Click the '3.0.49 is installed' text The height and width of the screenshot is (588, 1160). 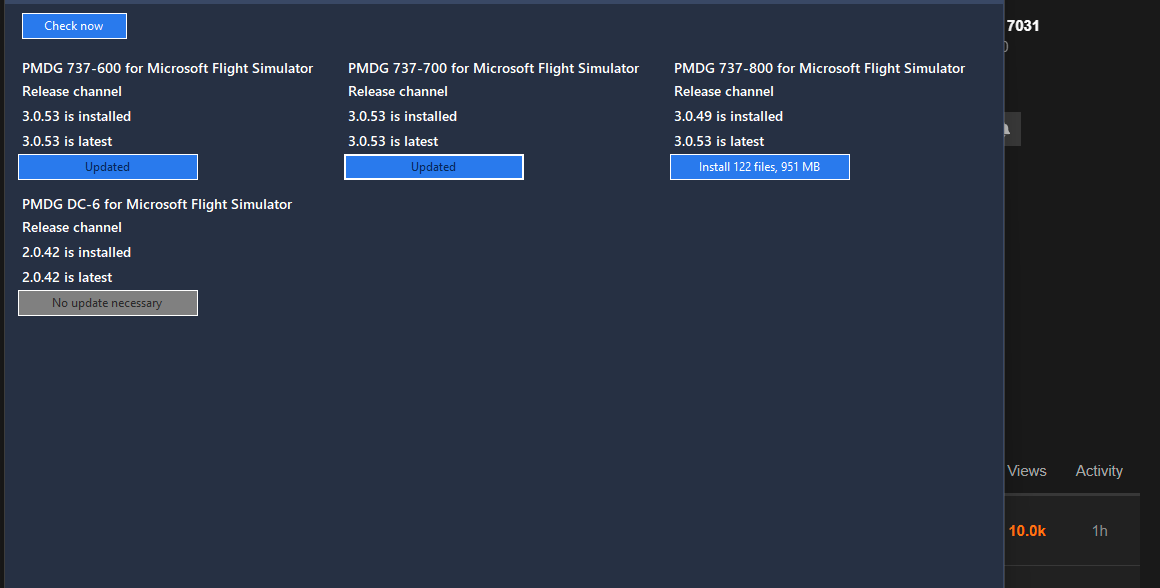(x=728, y=117)
